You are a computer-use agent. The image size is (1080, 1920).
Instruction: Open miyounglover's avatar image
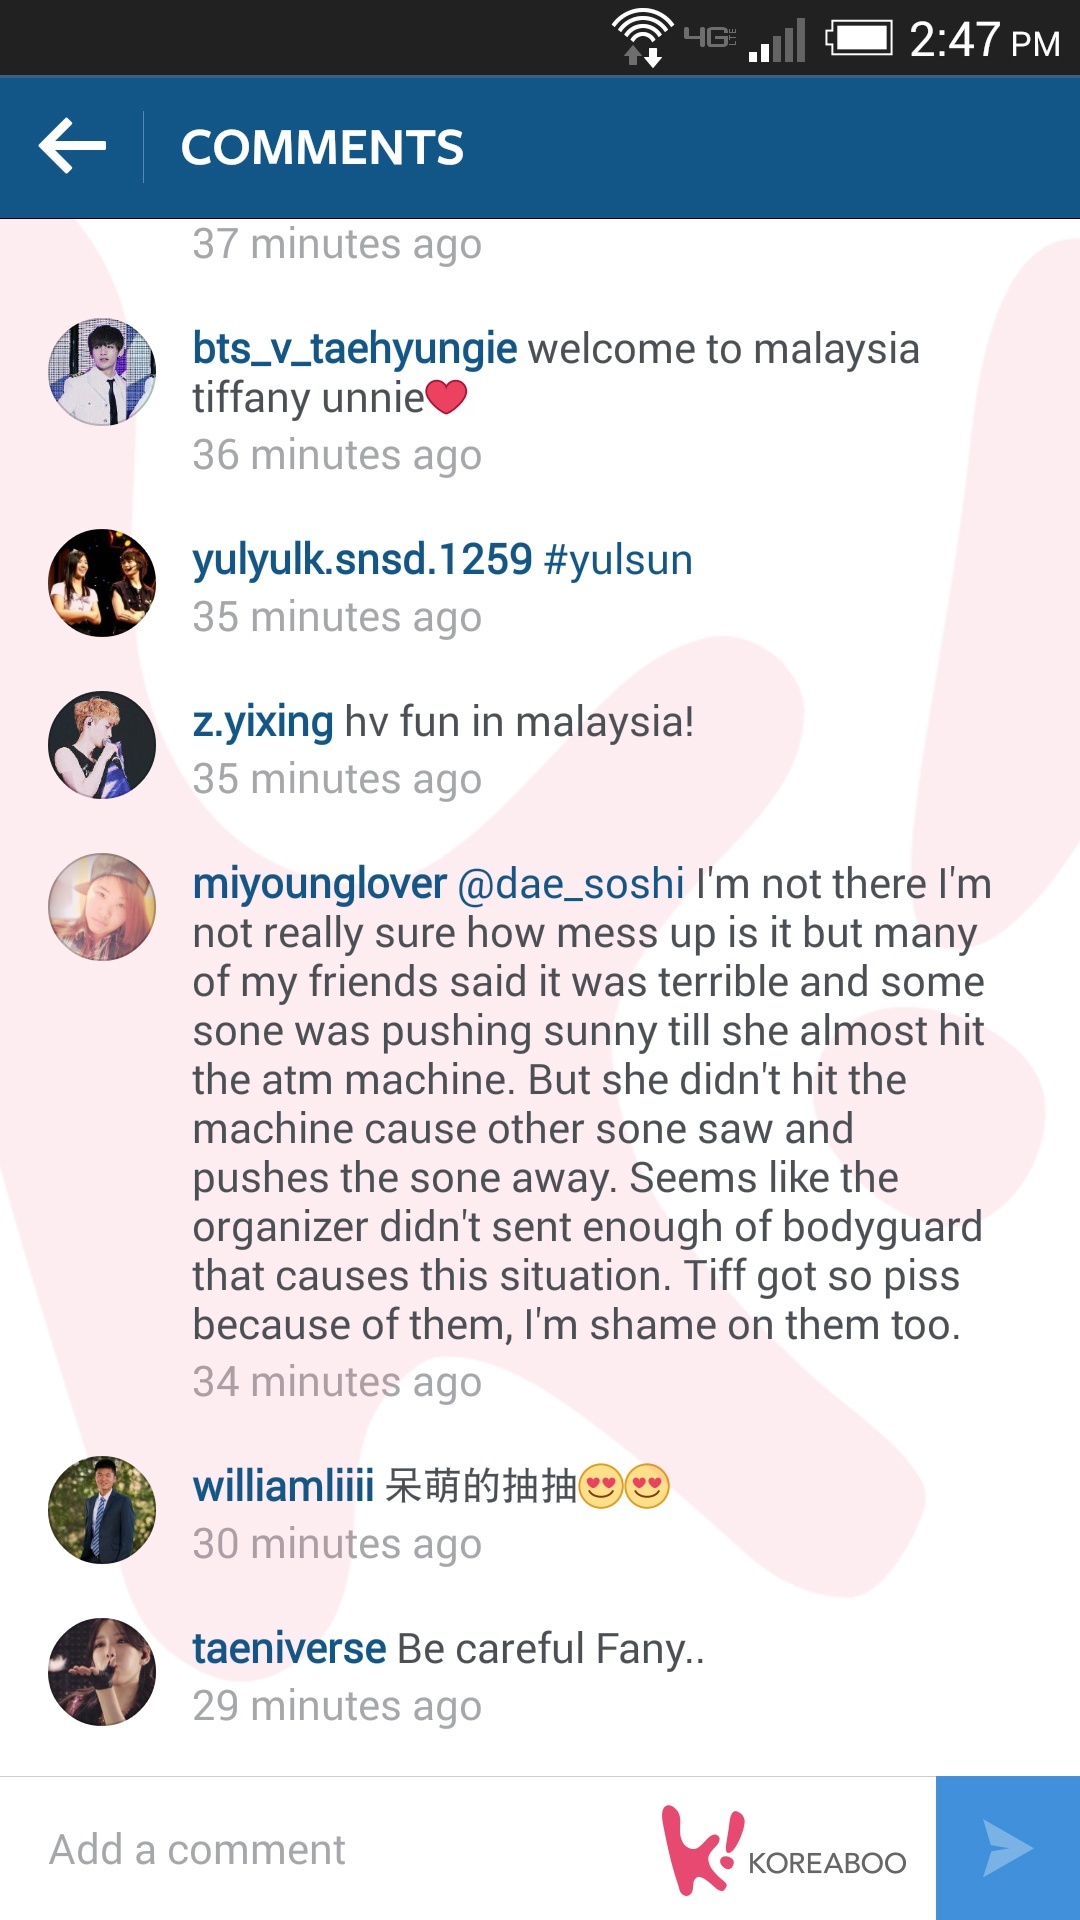click(x=102, y=907)
